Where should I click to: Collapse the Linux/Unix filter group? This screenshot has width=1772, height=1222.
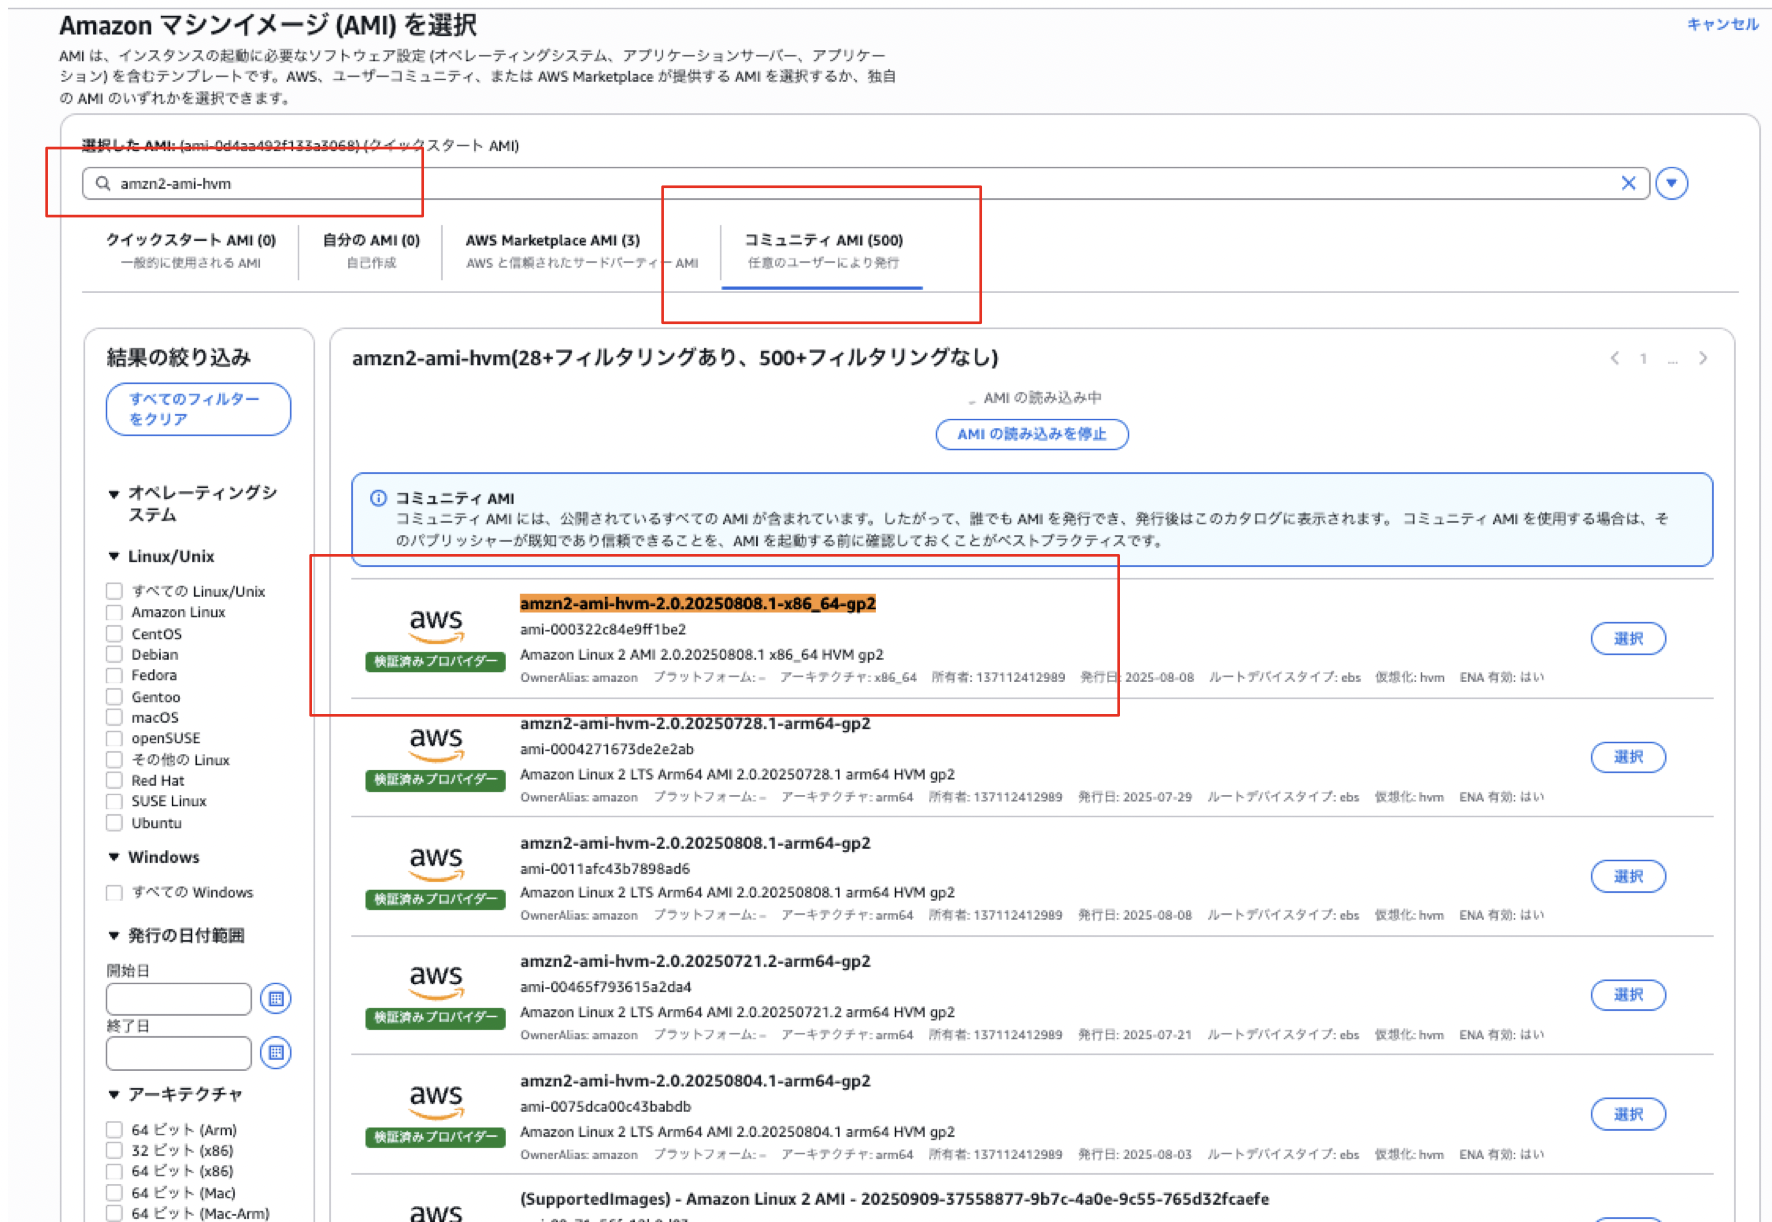click(114, 556)
